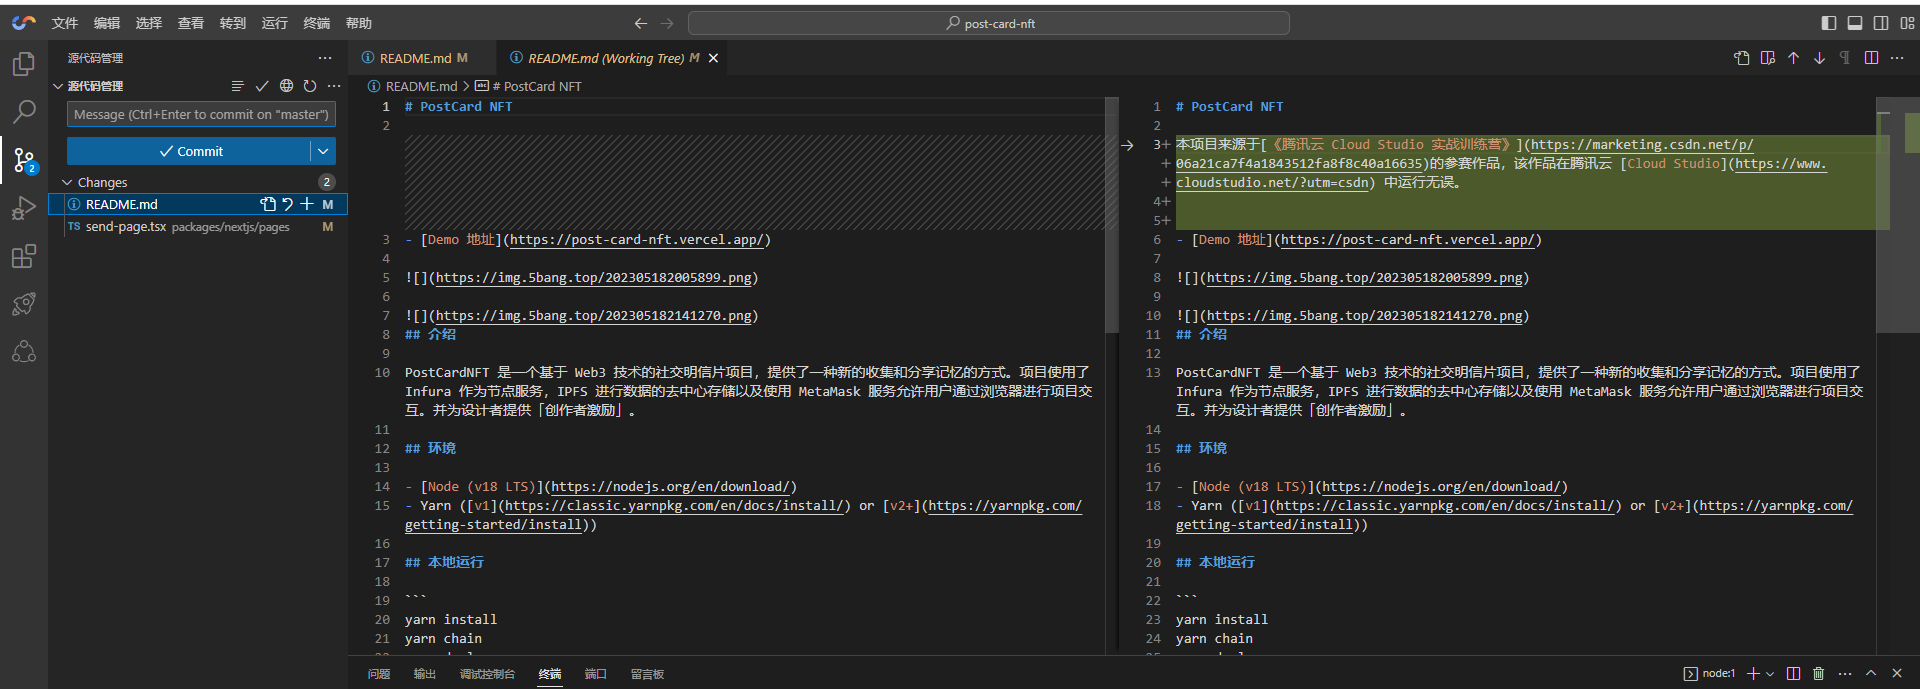Toggle whitespace trimming pilcrow icon
Screen dimensions: 1920x689
tap(1845, 58)
